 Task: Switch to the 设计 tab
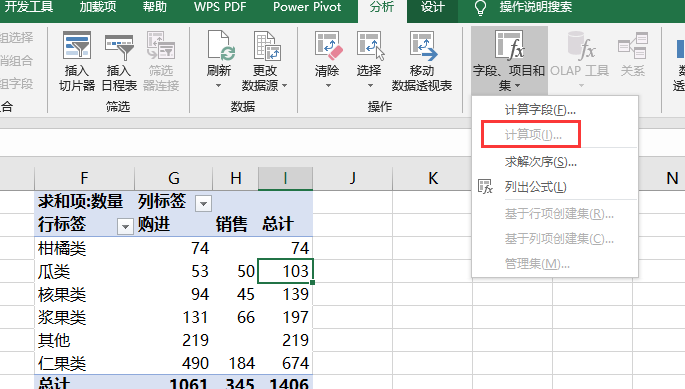click(432, 7)
